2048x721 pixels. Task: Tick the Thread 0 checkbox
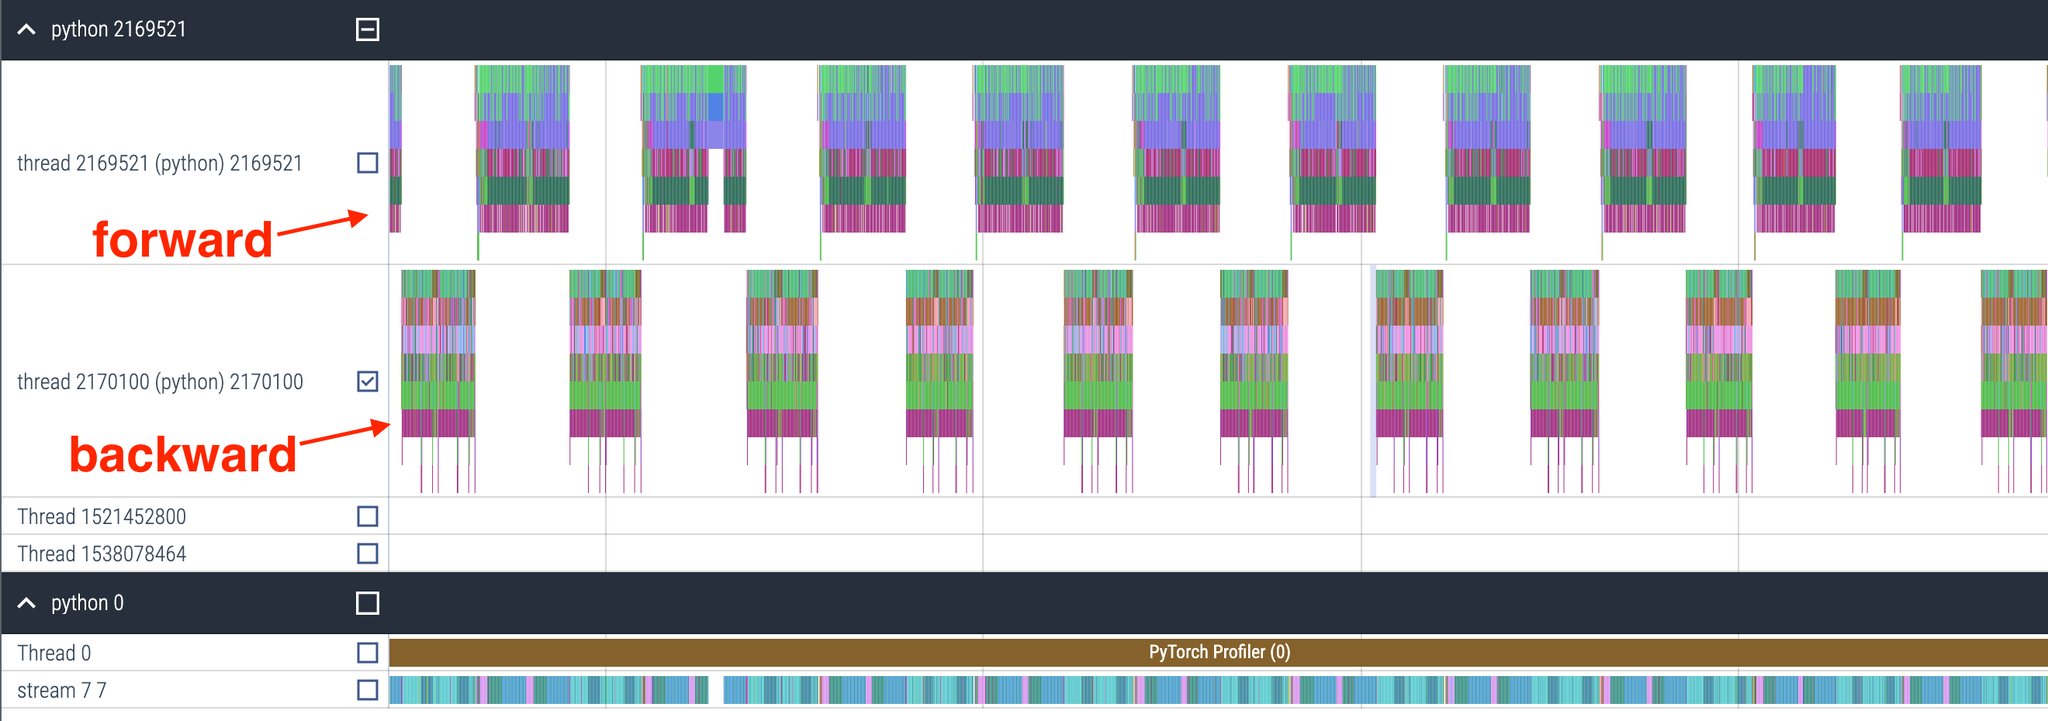pyautogui.click(x=367, y=653)
